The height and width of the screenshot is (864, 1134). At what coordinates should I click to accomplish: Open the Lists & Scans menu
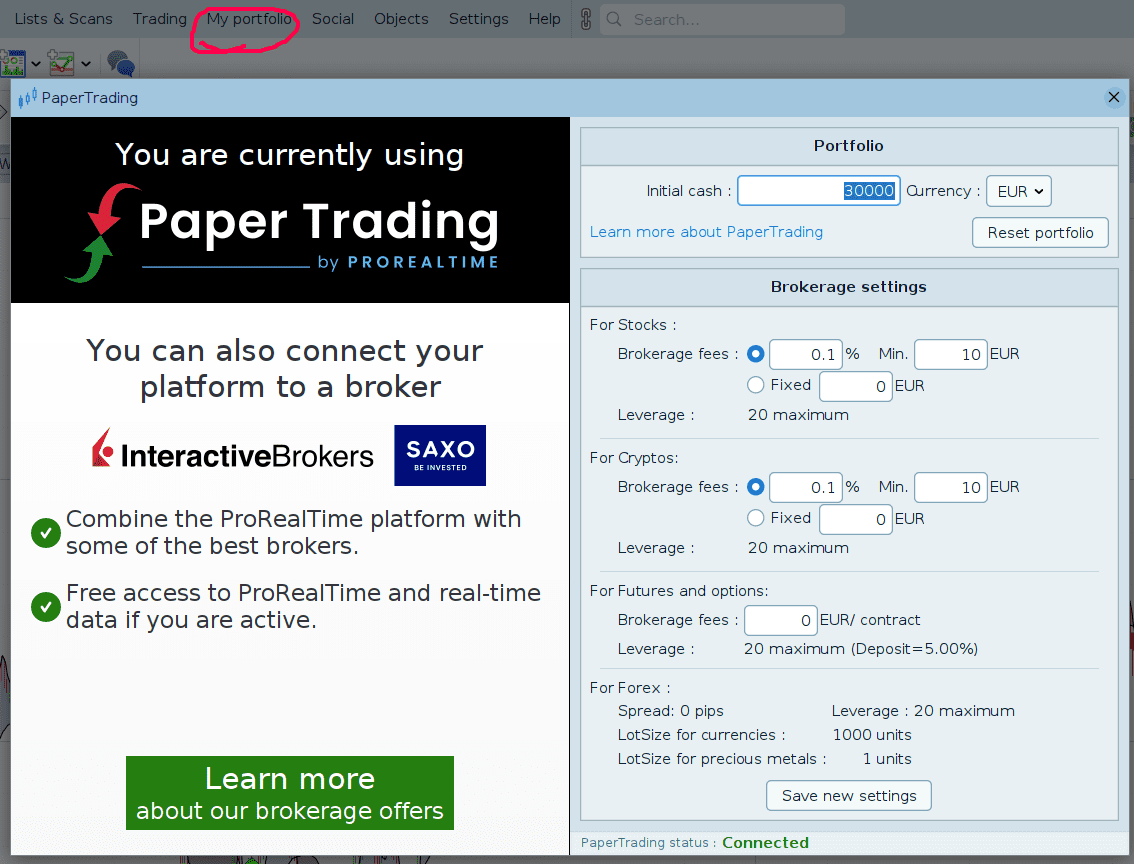64,19
